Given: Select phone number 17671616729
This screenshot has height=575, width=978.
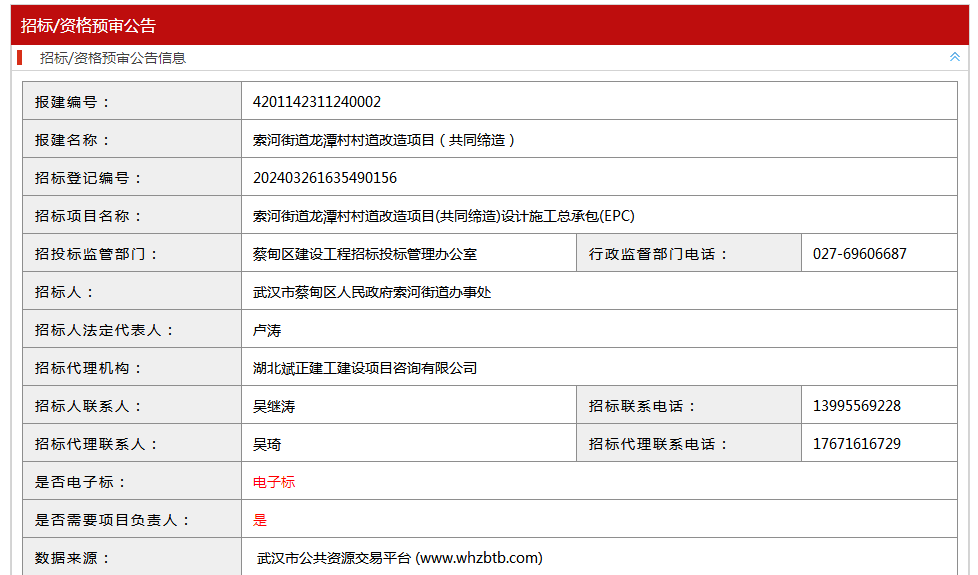Looking at the screenshot, I should click(x=857, y=444).
